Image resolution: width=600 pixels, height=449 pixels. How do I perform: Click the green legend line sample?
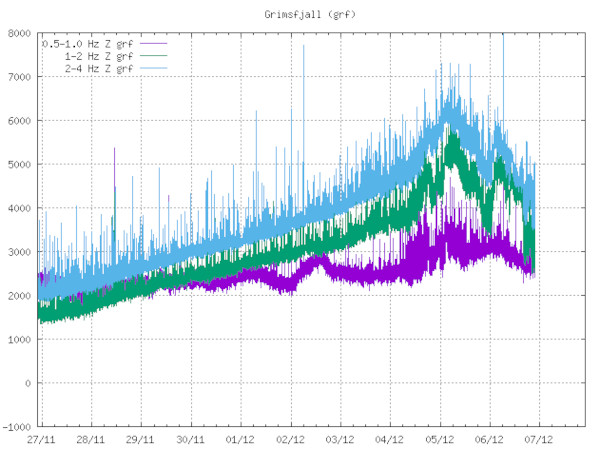pos(152,56)
